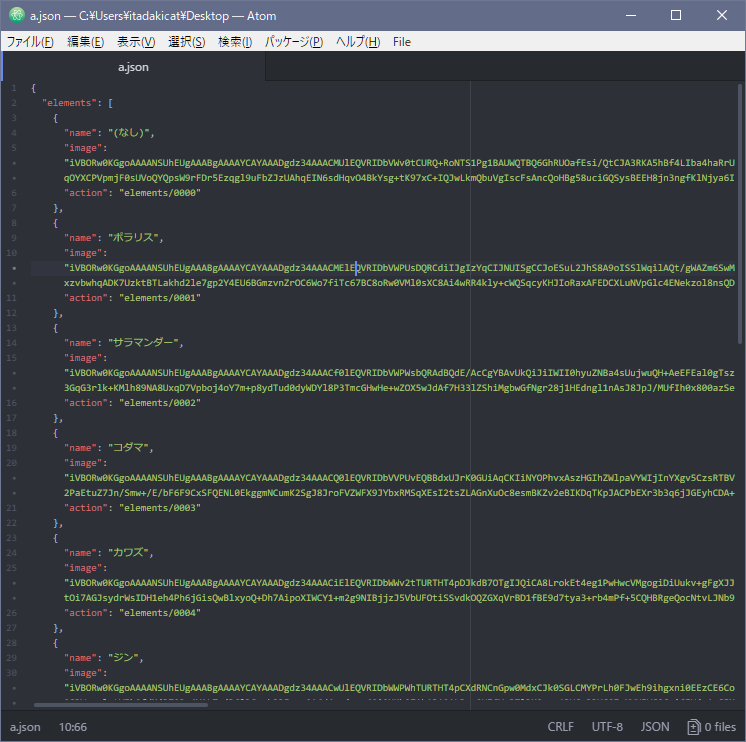Click the a.json file name in the status bar
746x742 pixels.
(x=27, y=727)
